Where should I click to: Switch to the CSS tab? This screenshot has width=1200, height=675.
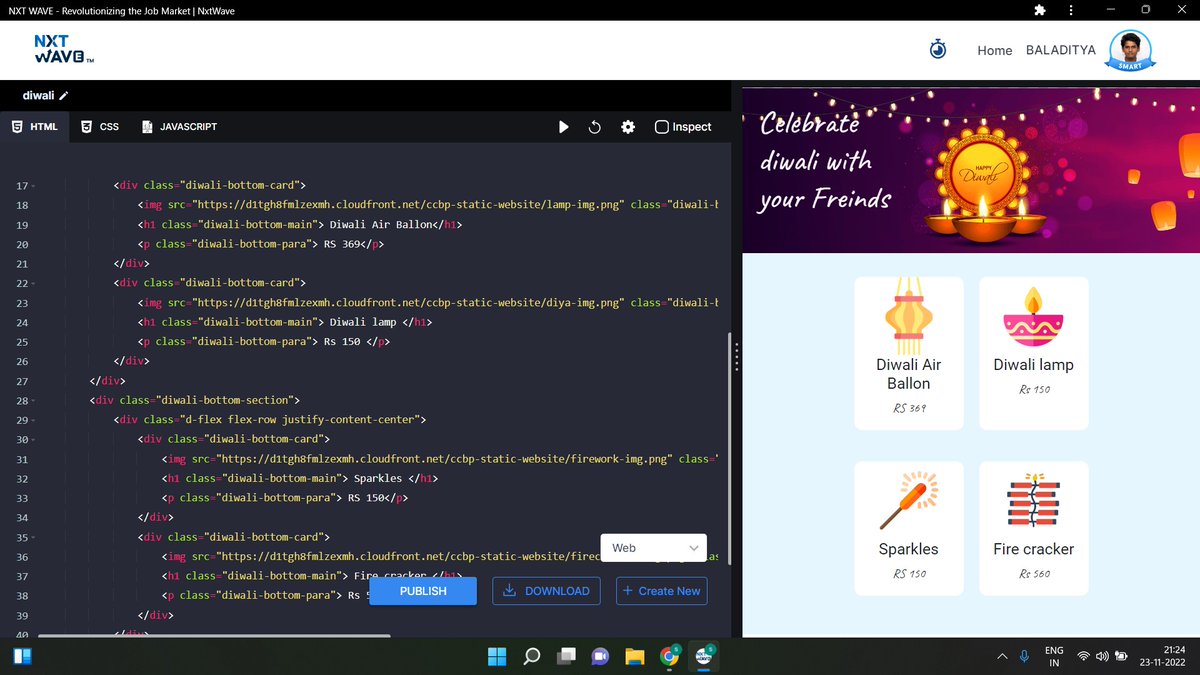[x=100, y=127]
